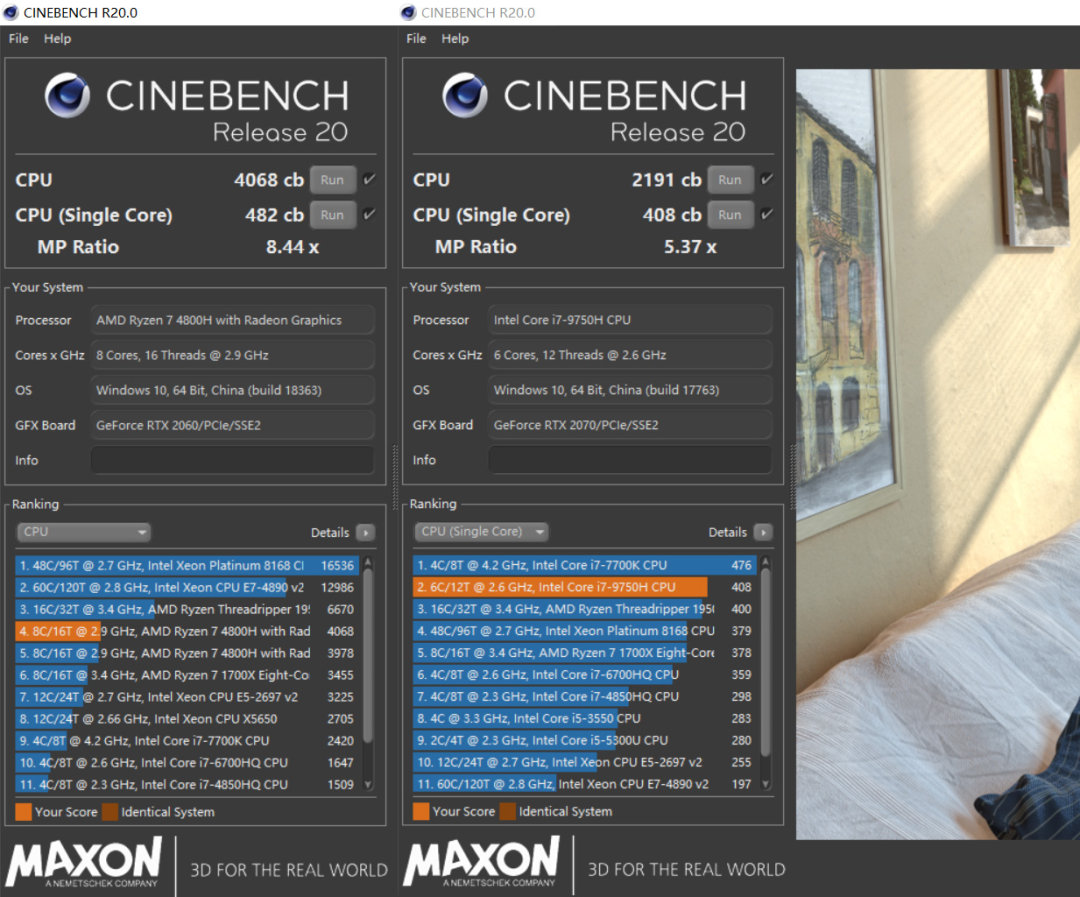
Task: Click Identical System swatch in left legend
Action: click(110, 812)
